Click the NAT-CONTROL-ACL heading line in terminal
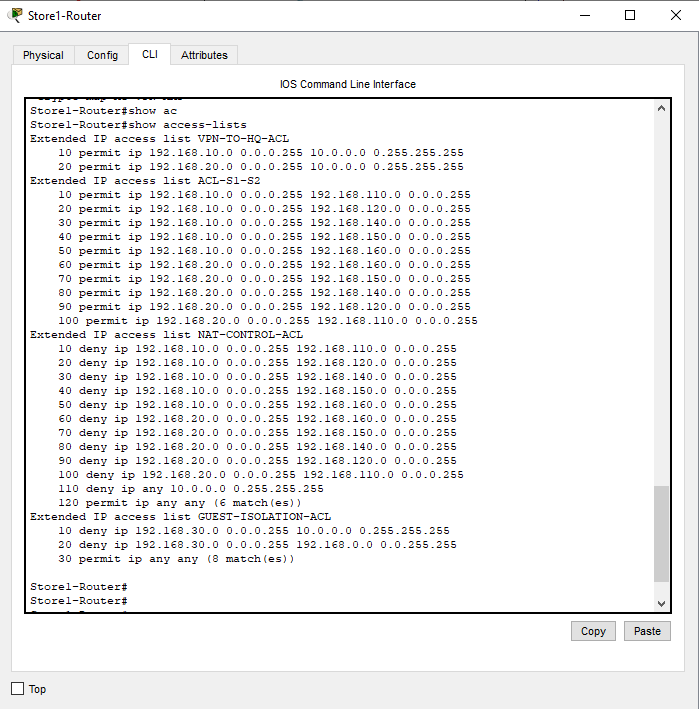Image resolution: width=699 pixels, height=709 pixels. point(166,335)
